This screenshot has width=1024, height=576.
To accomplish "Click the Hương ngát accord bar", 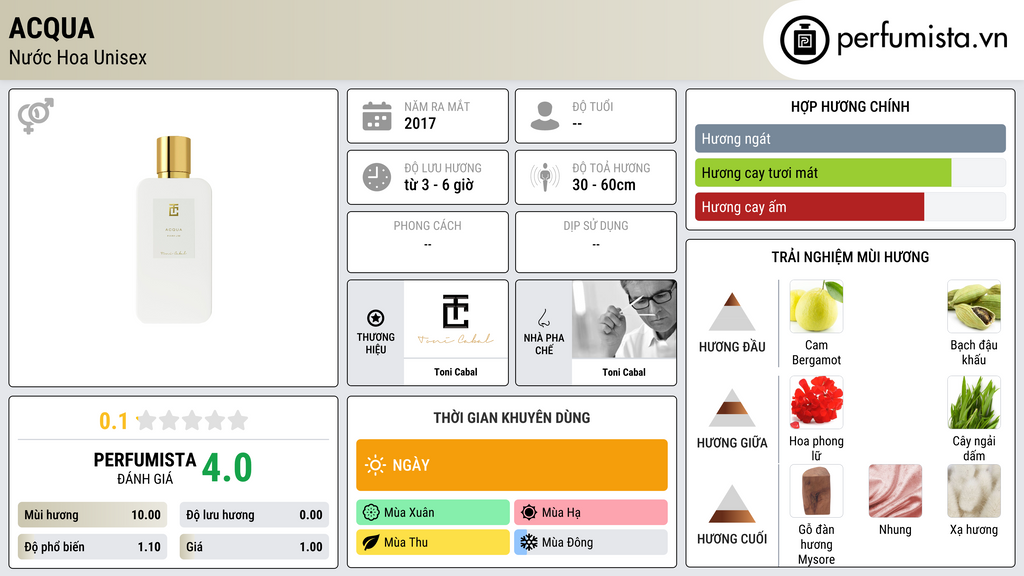I will pyautogui.click(x=850, y=138).
